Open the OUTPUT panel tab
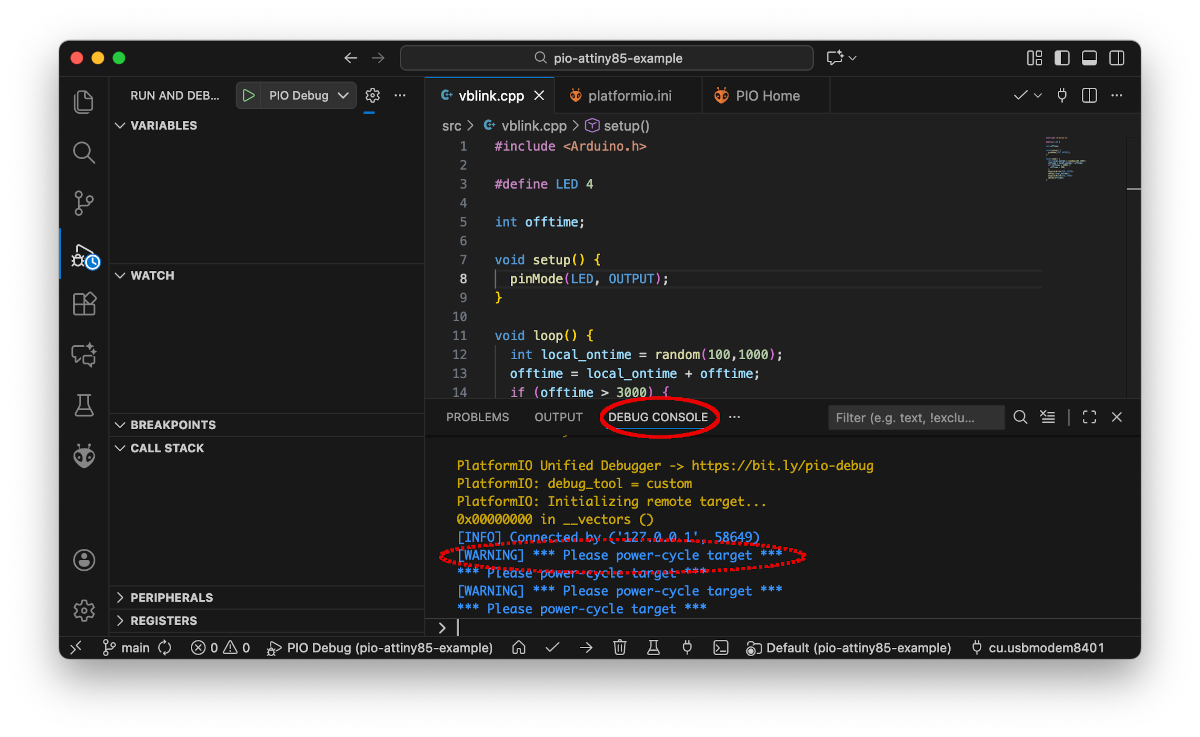The width and height of the screenshot is (1200, 737). coord(558,417)
